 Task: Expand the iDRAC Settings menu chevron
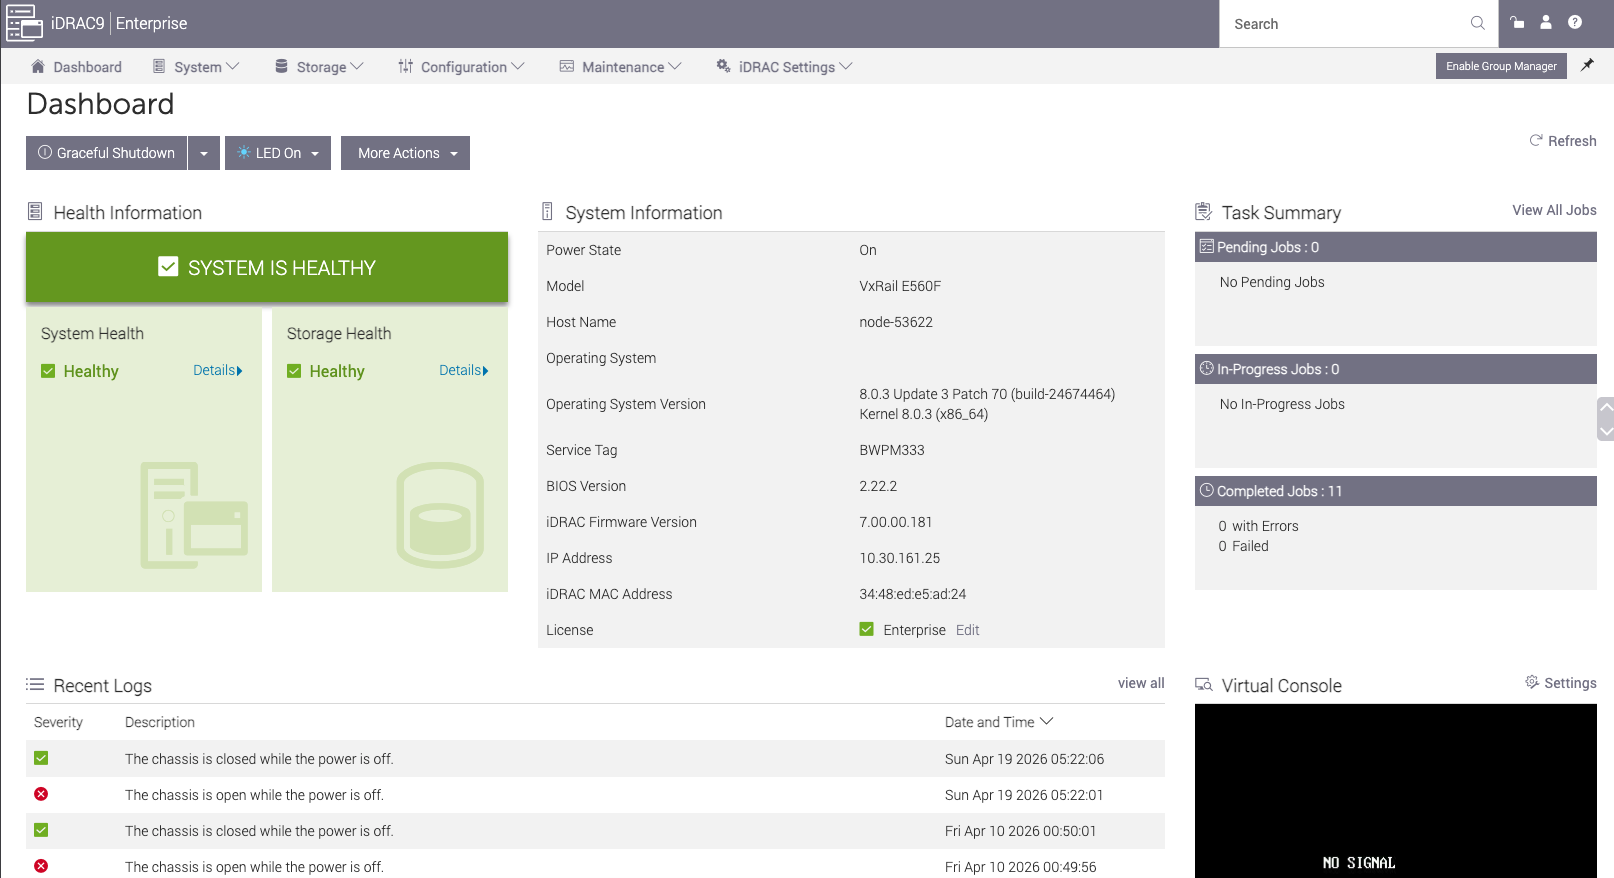pos(846,66)
